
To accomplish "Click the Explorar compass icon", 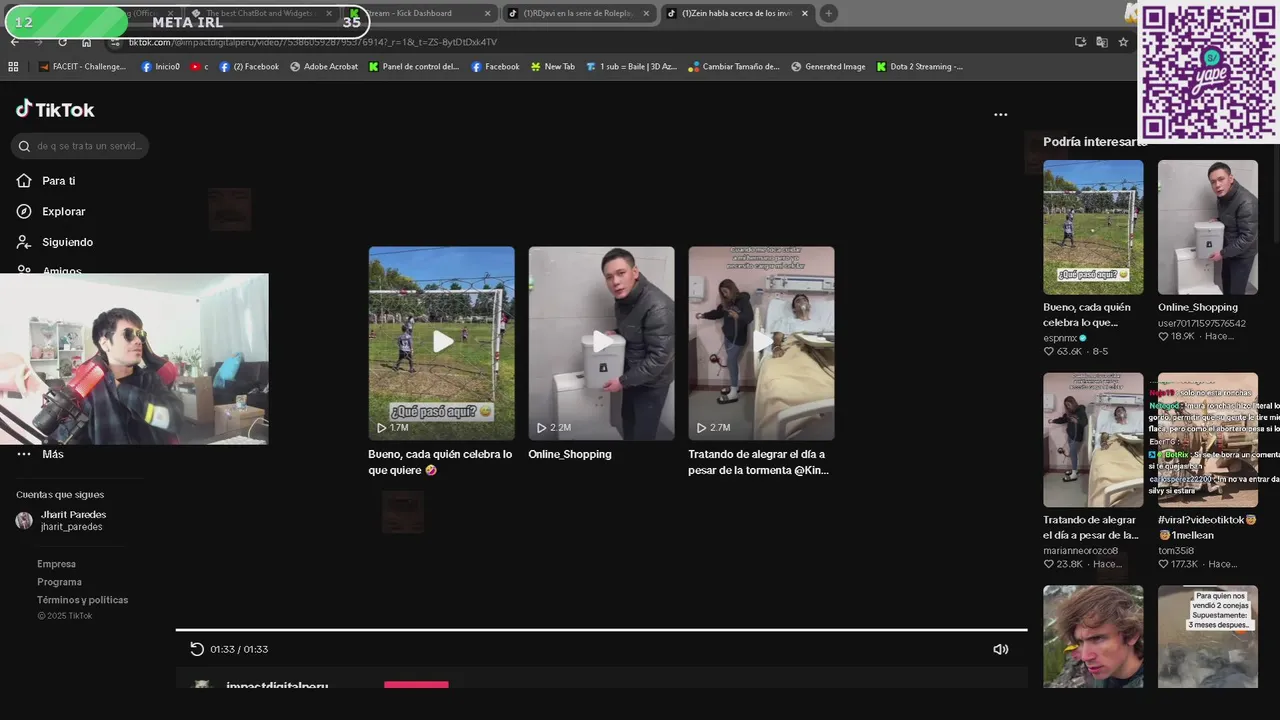I will coord(24,211).
